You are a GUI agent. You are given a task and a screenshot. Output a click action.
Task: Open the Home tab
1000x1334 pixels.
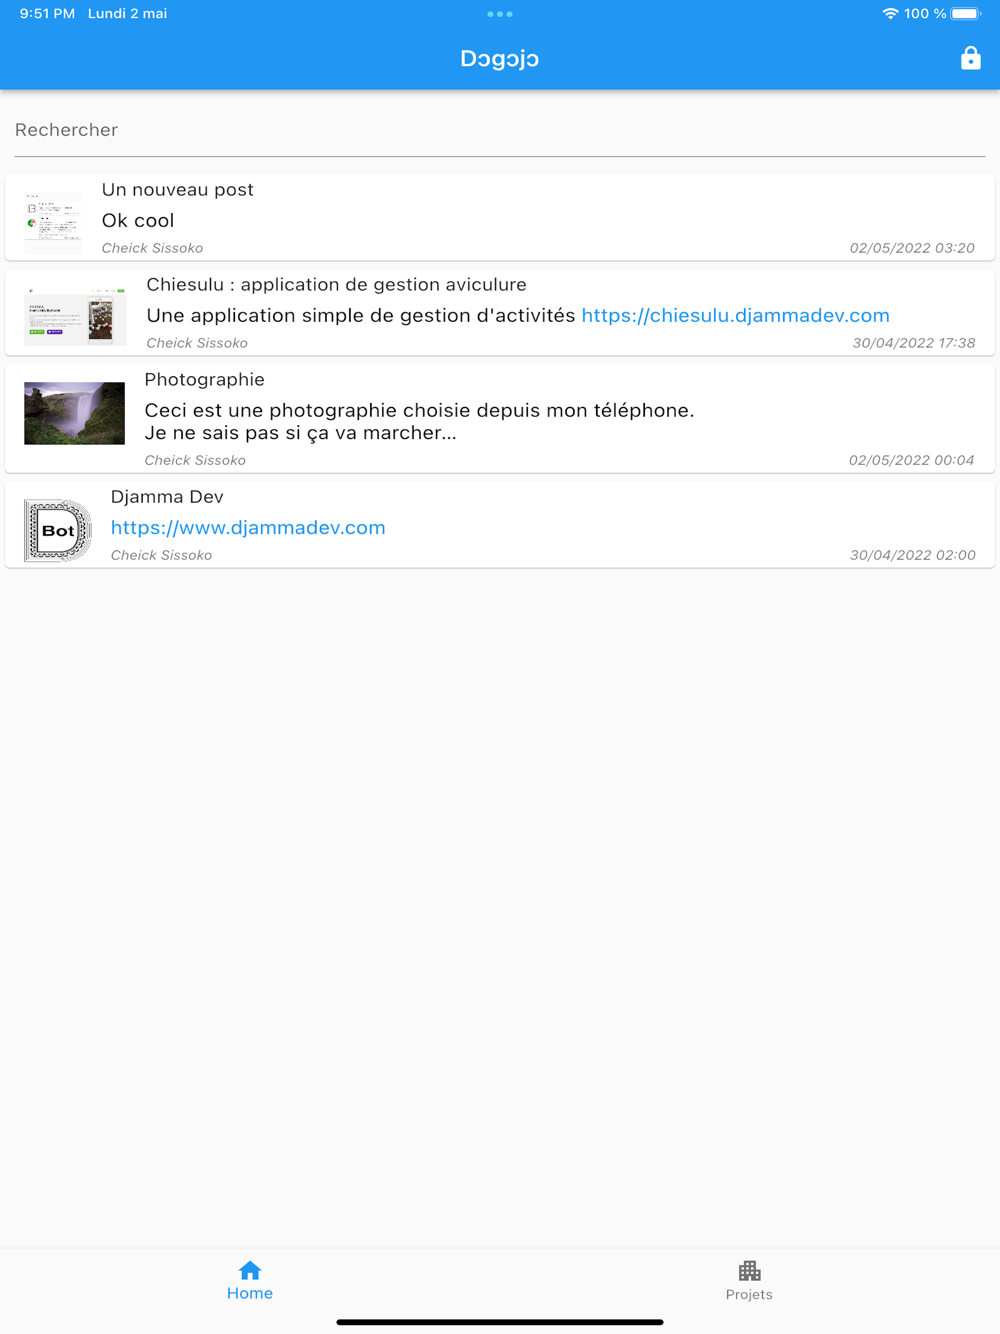coord(250,1280)
